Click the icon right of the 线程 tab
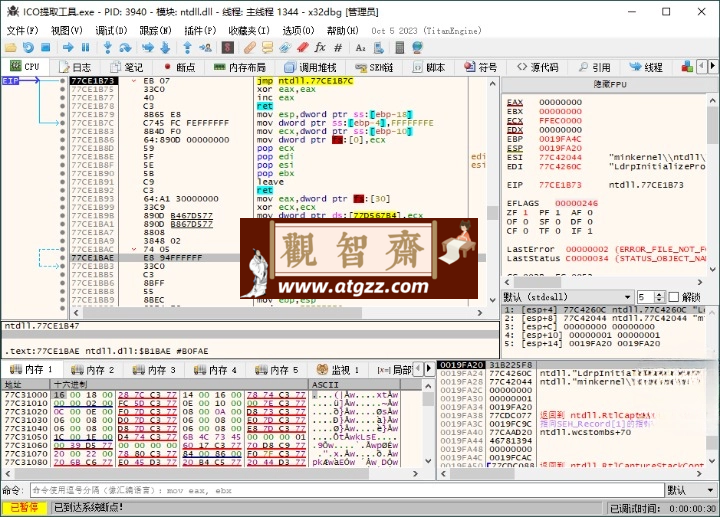 pos(687,67)
